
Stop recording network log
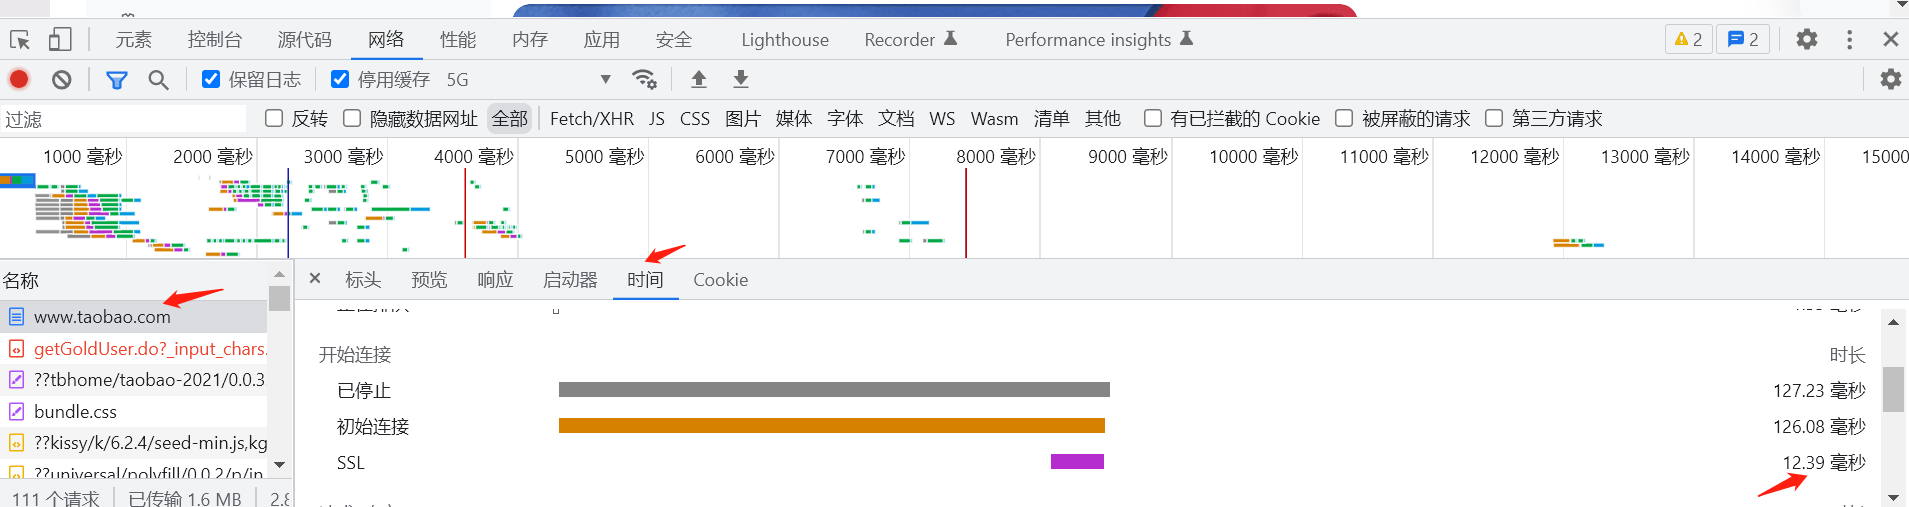pos(19,79)
